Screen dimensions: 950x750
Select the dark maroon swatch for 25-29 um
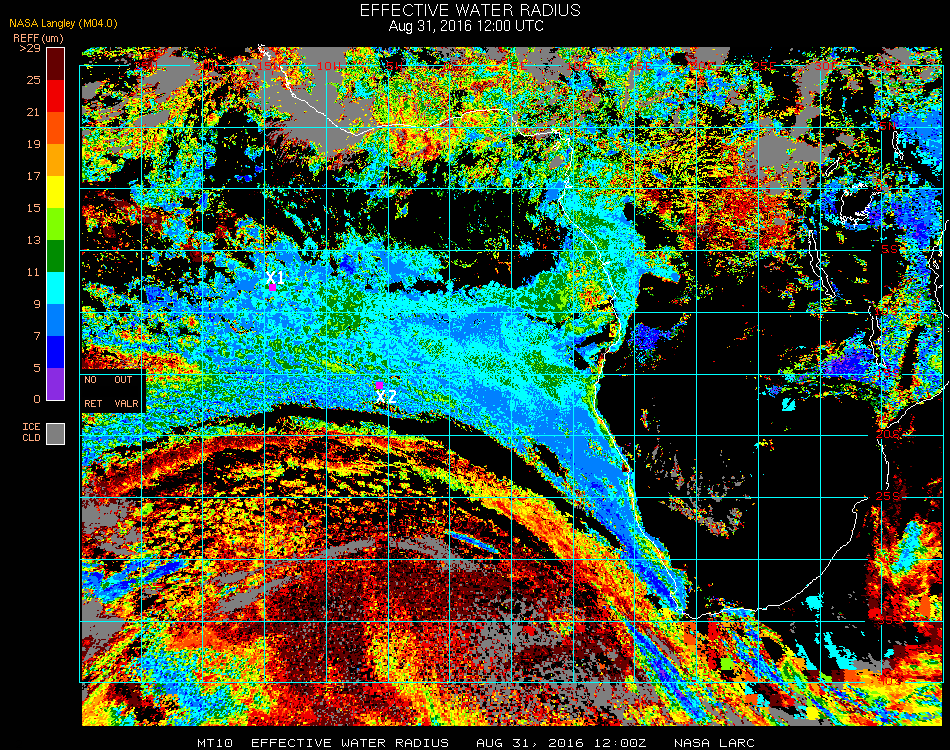55,64
